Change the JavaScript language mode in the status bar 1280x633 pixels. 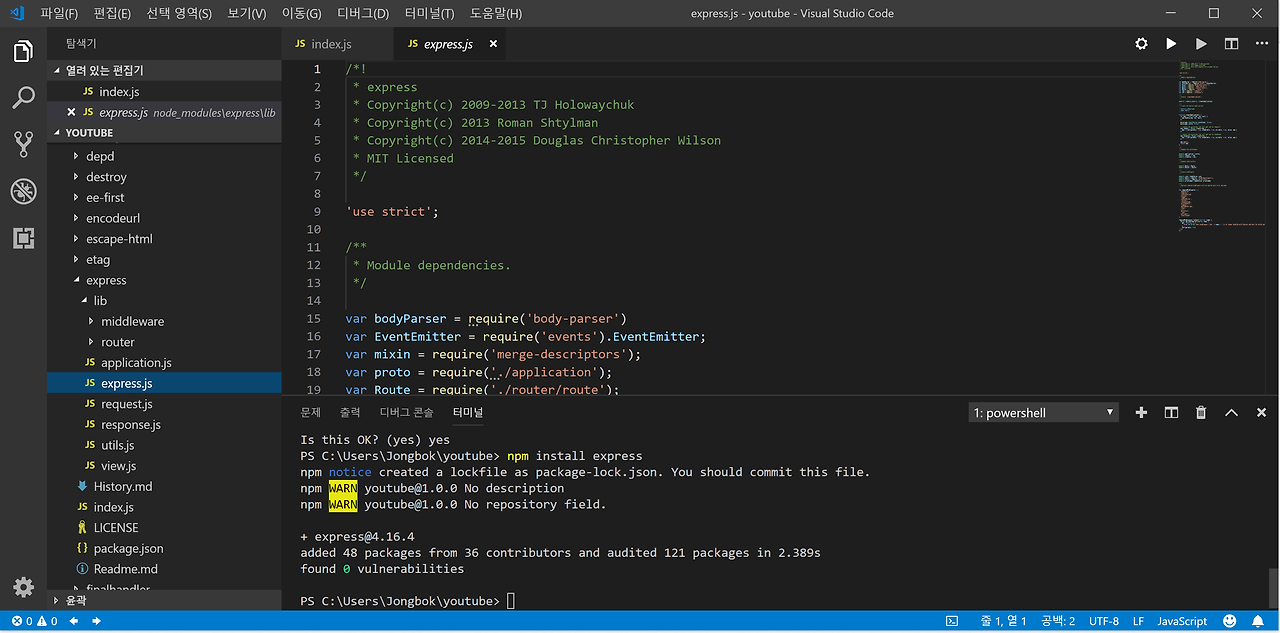[x=1182, y=621]
